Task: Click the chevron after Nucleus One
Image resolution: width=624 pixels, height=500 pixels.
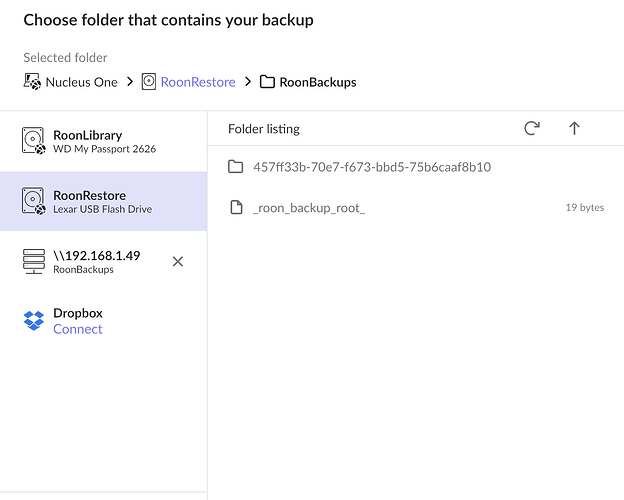Action: [x=130, y=82]
